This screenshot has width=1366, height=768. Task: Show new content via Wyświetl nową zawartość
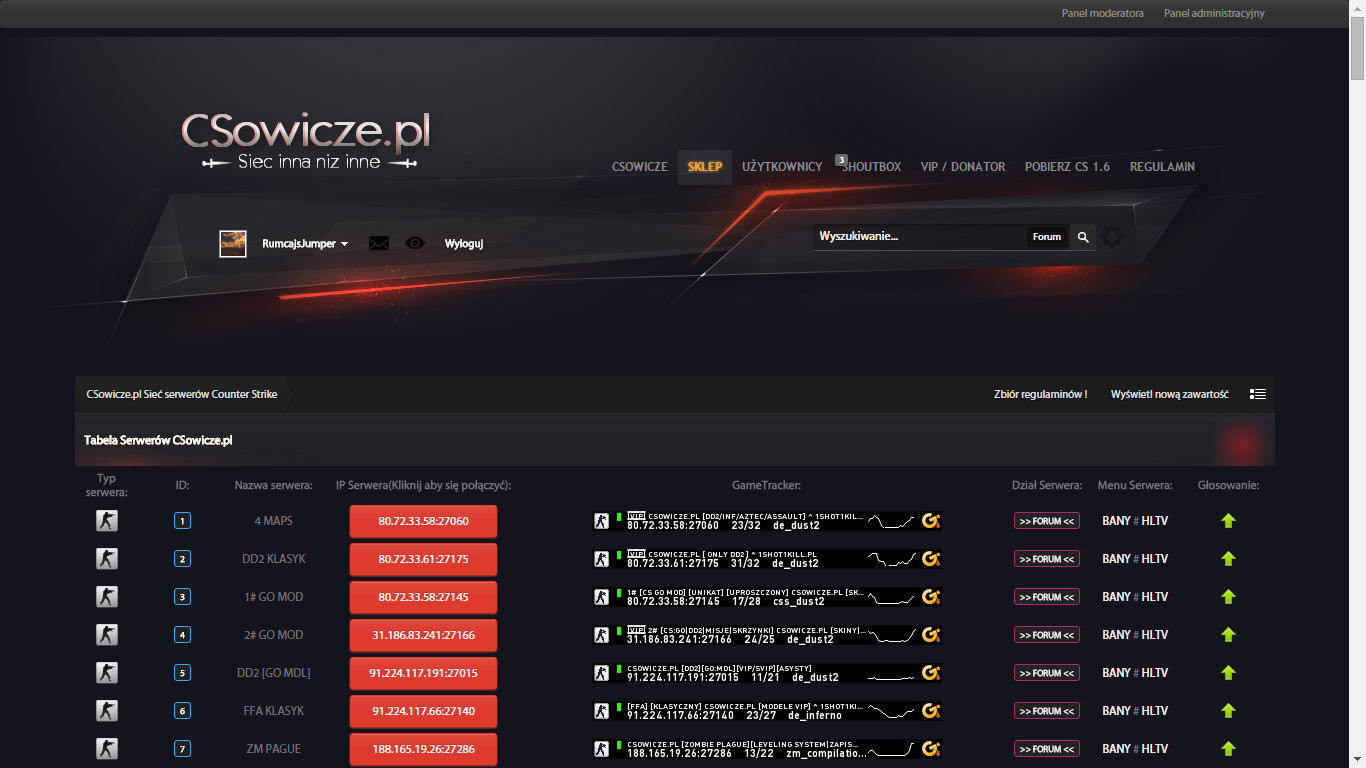click(x=1169, y=395)
